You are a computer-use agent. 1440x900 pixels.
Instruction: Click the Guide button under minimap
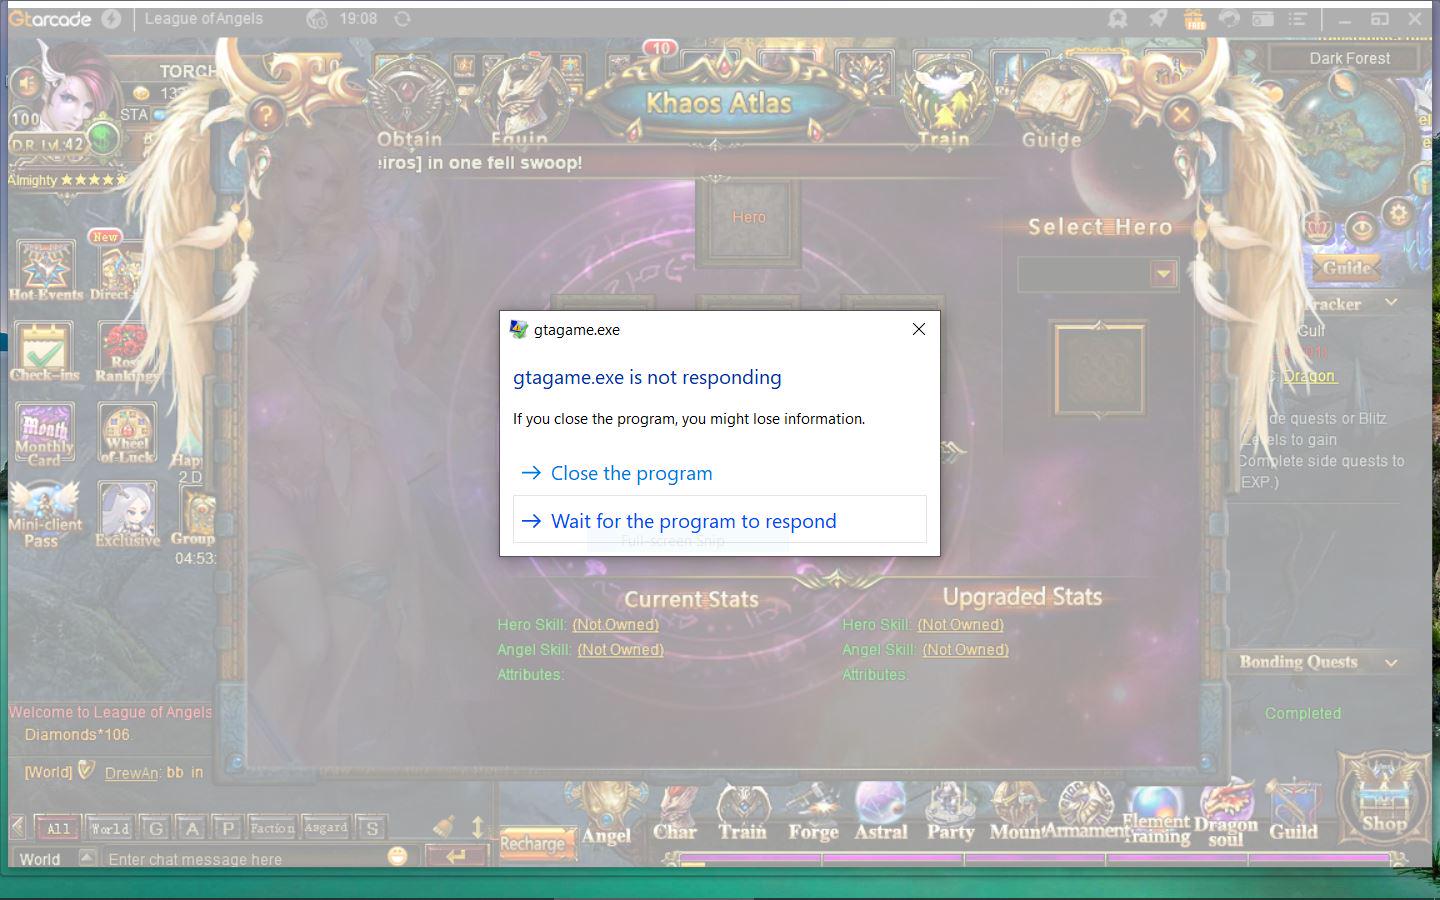click(1346, 267)
